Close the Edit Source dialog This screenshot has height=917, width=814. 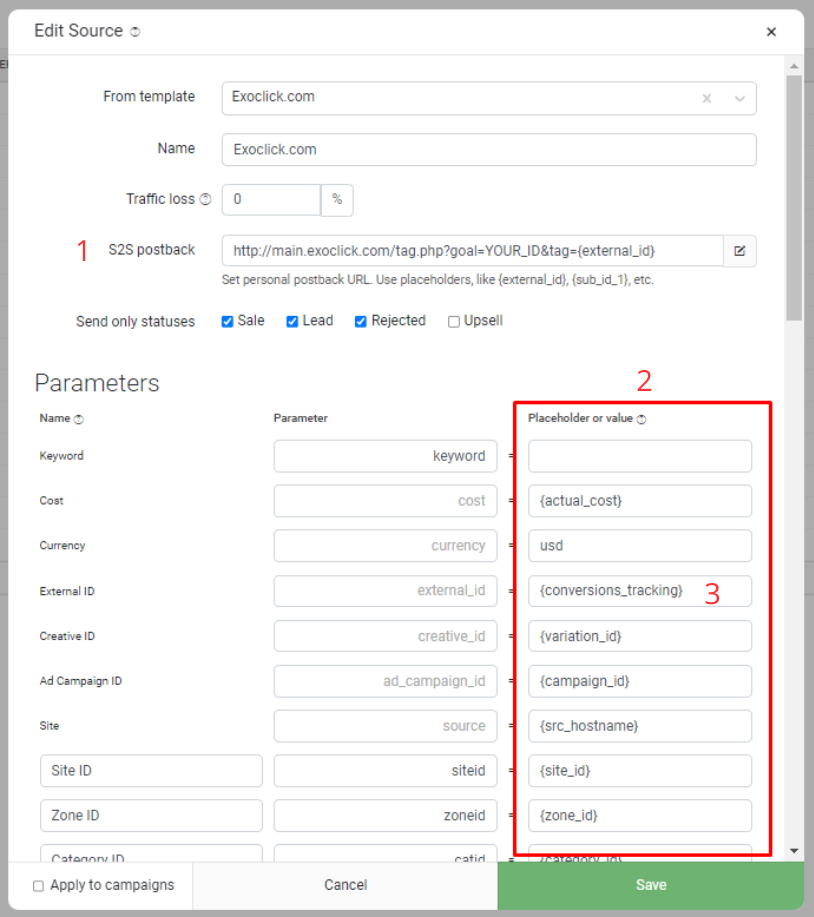click(x=771, y=32)
